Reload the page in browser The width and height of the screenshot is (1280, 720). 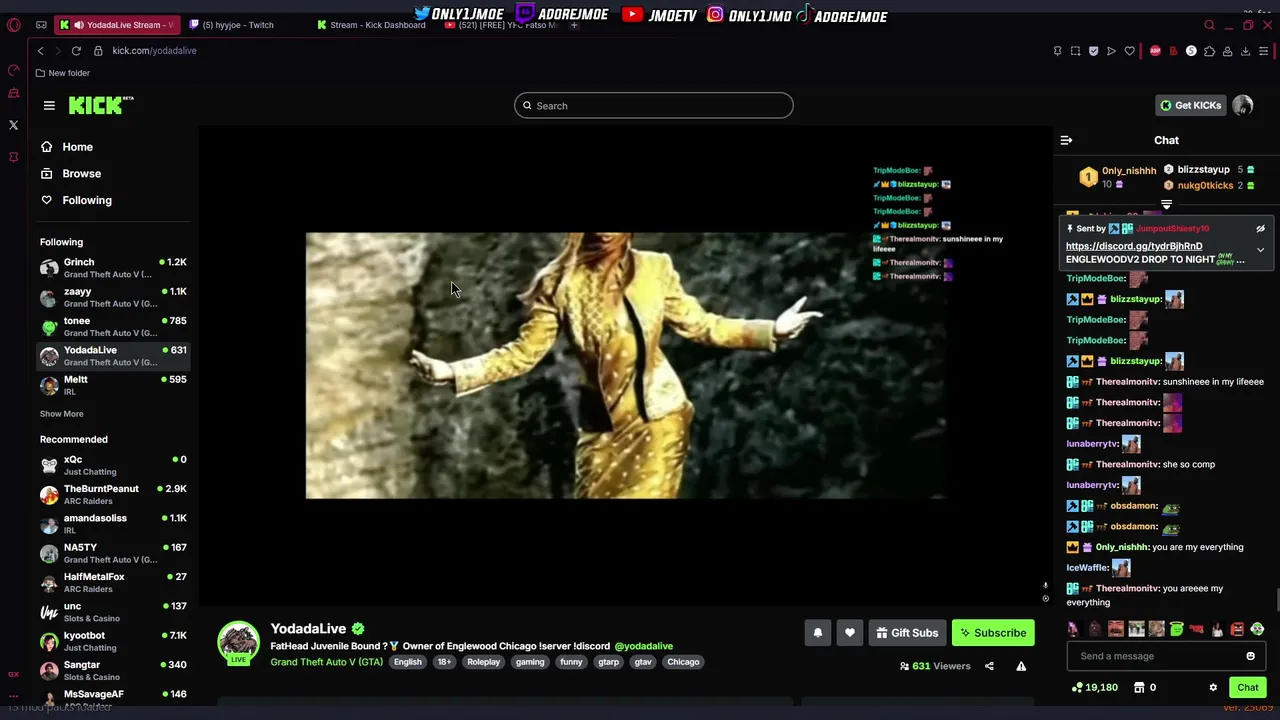pos(76,51)
